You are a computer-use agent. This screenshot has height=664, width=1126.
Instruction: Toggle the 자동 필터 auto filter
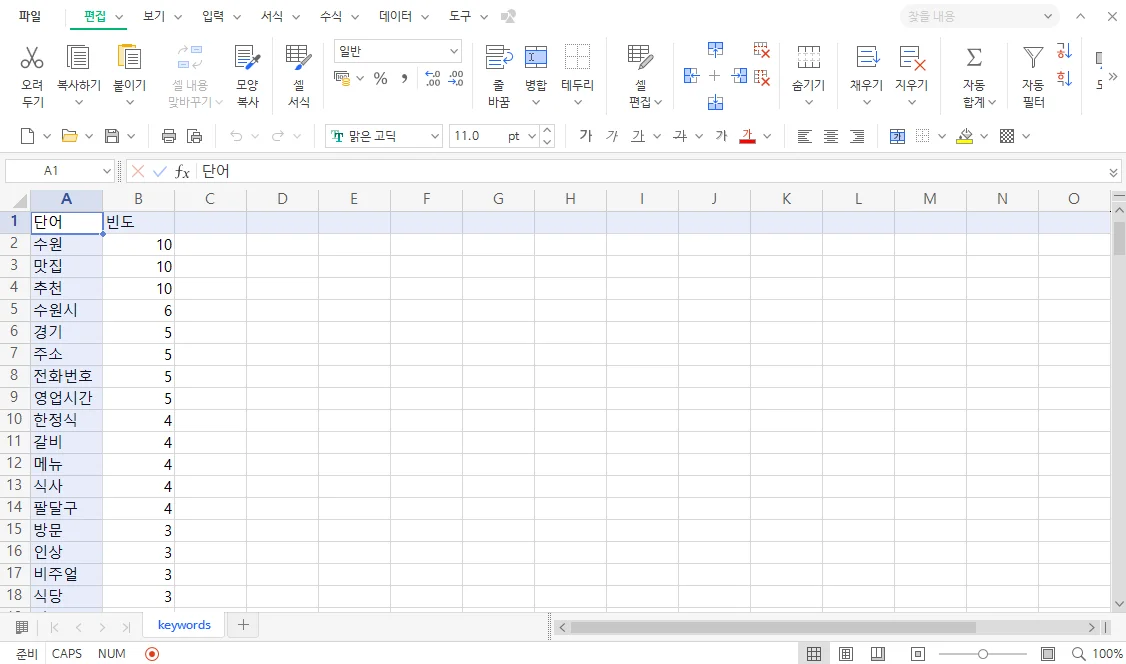coord(1033,75)
